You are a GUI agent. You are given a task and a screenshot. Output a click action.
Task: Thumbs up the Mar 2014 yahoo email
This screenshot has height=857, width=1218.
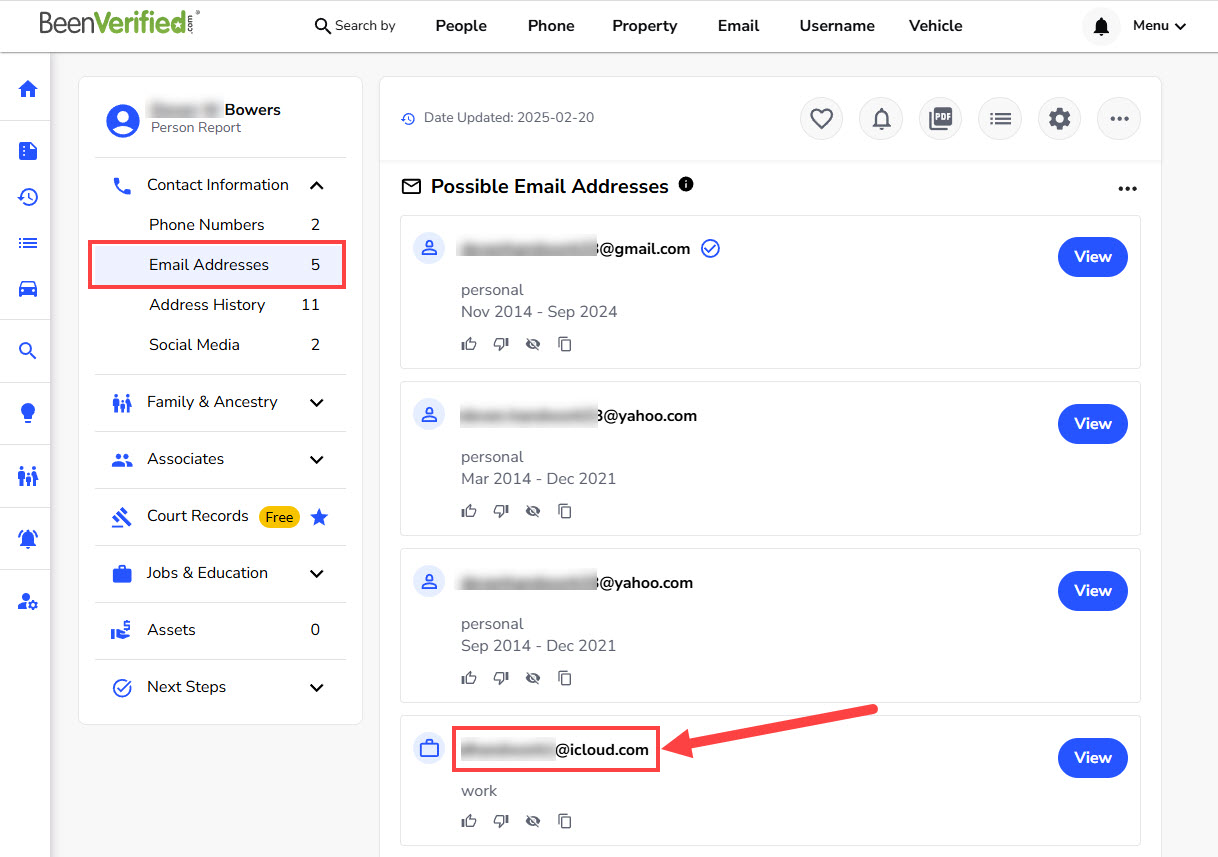click(469, 511)
